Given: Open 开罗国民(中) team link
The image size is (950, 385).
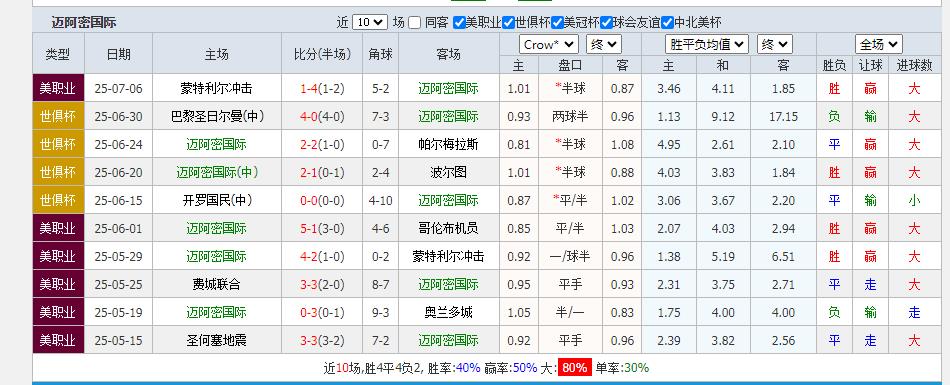Looking at the screenshot, I should point(218,200).
